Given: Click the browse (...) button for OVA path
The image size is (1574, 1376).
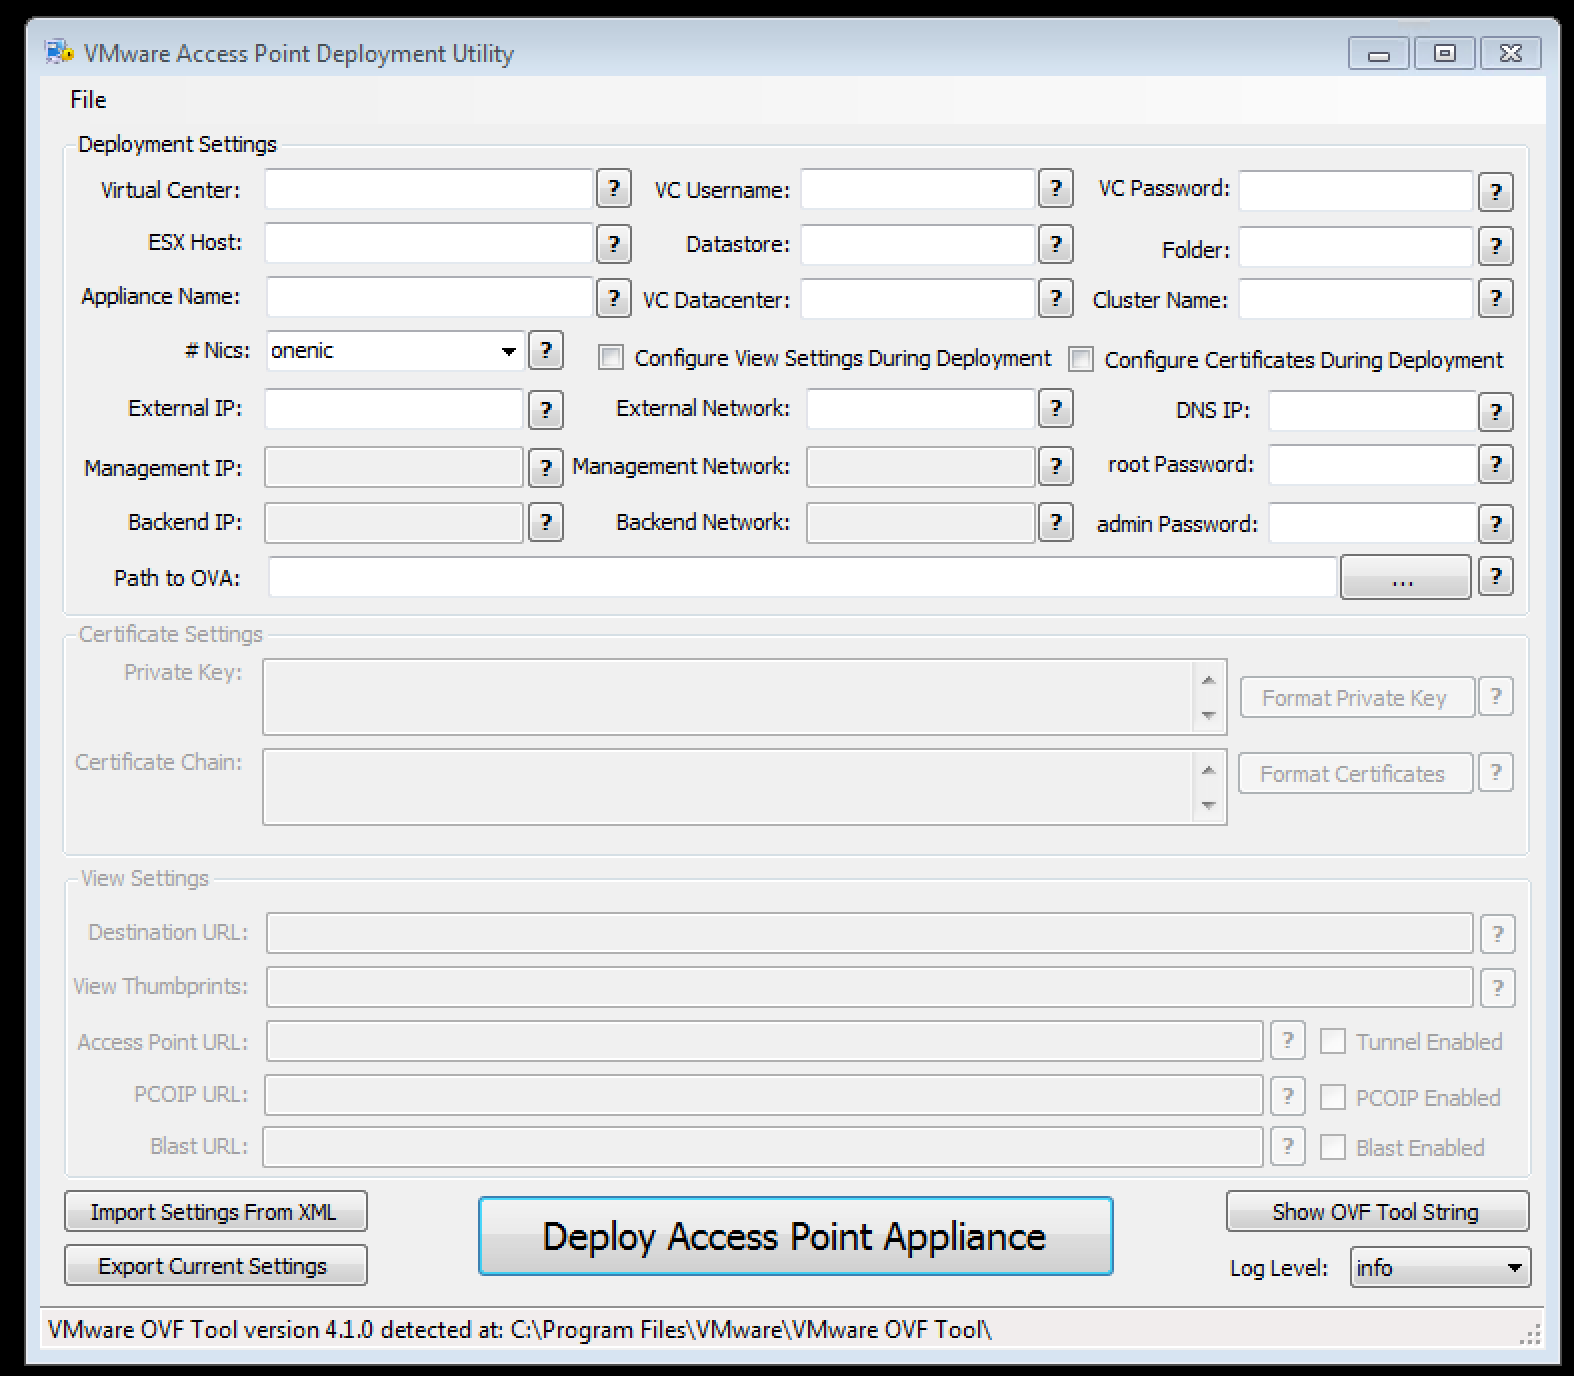Looking at the screenshot, I should pyautogui.click(x=1404, y=578).
